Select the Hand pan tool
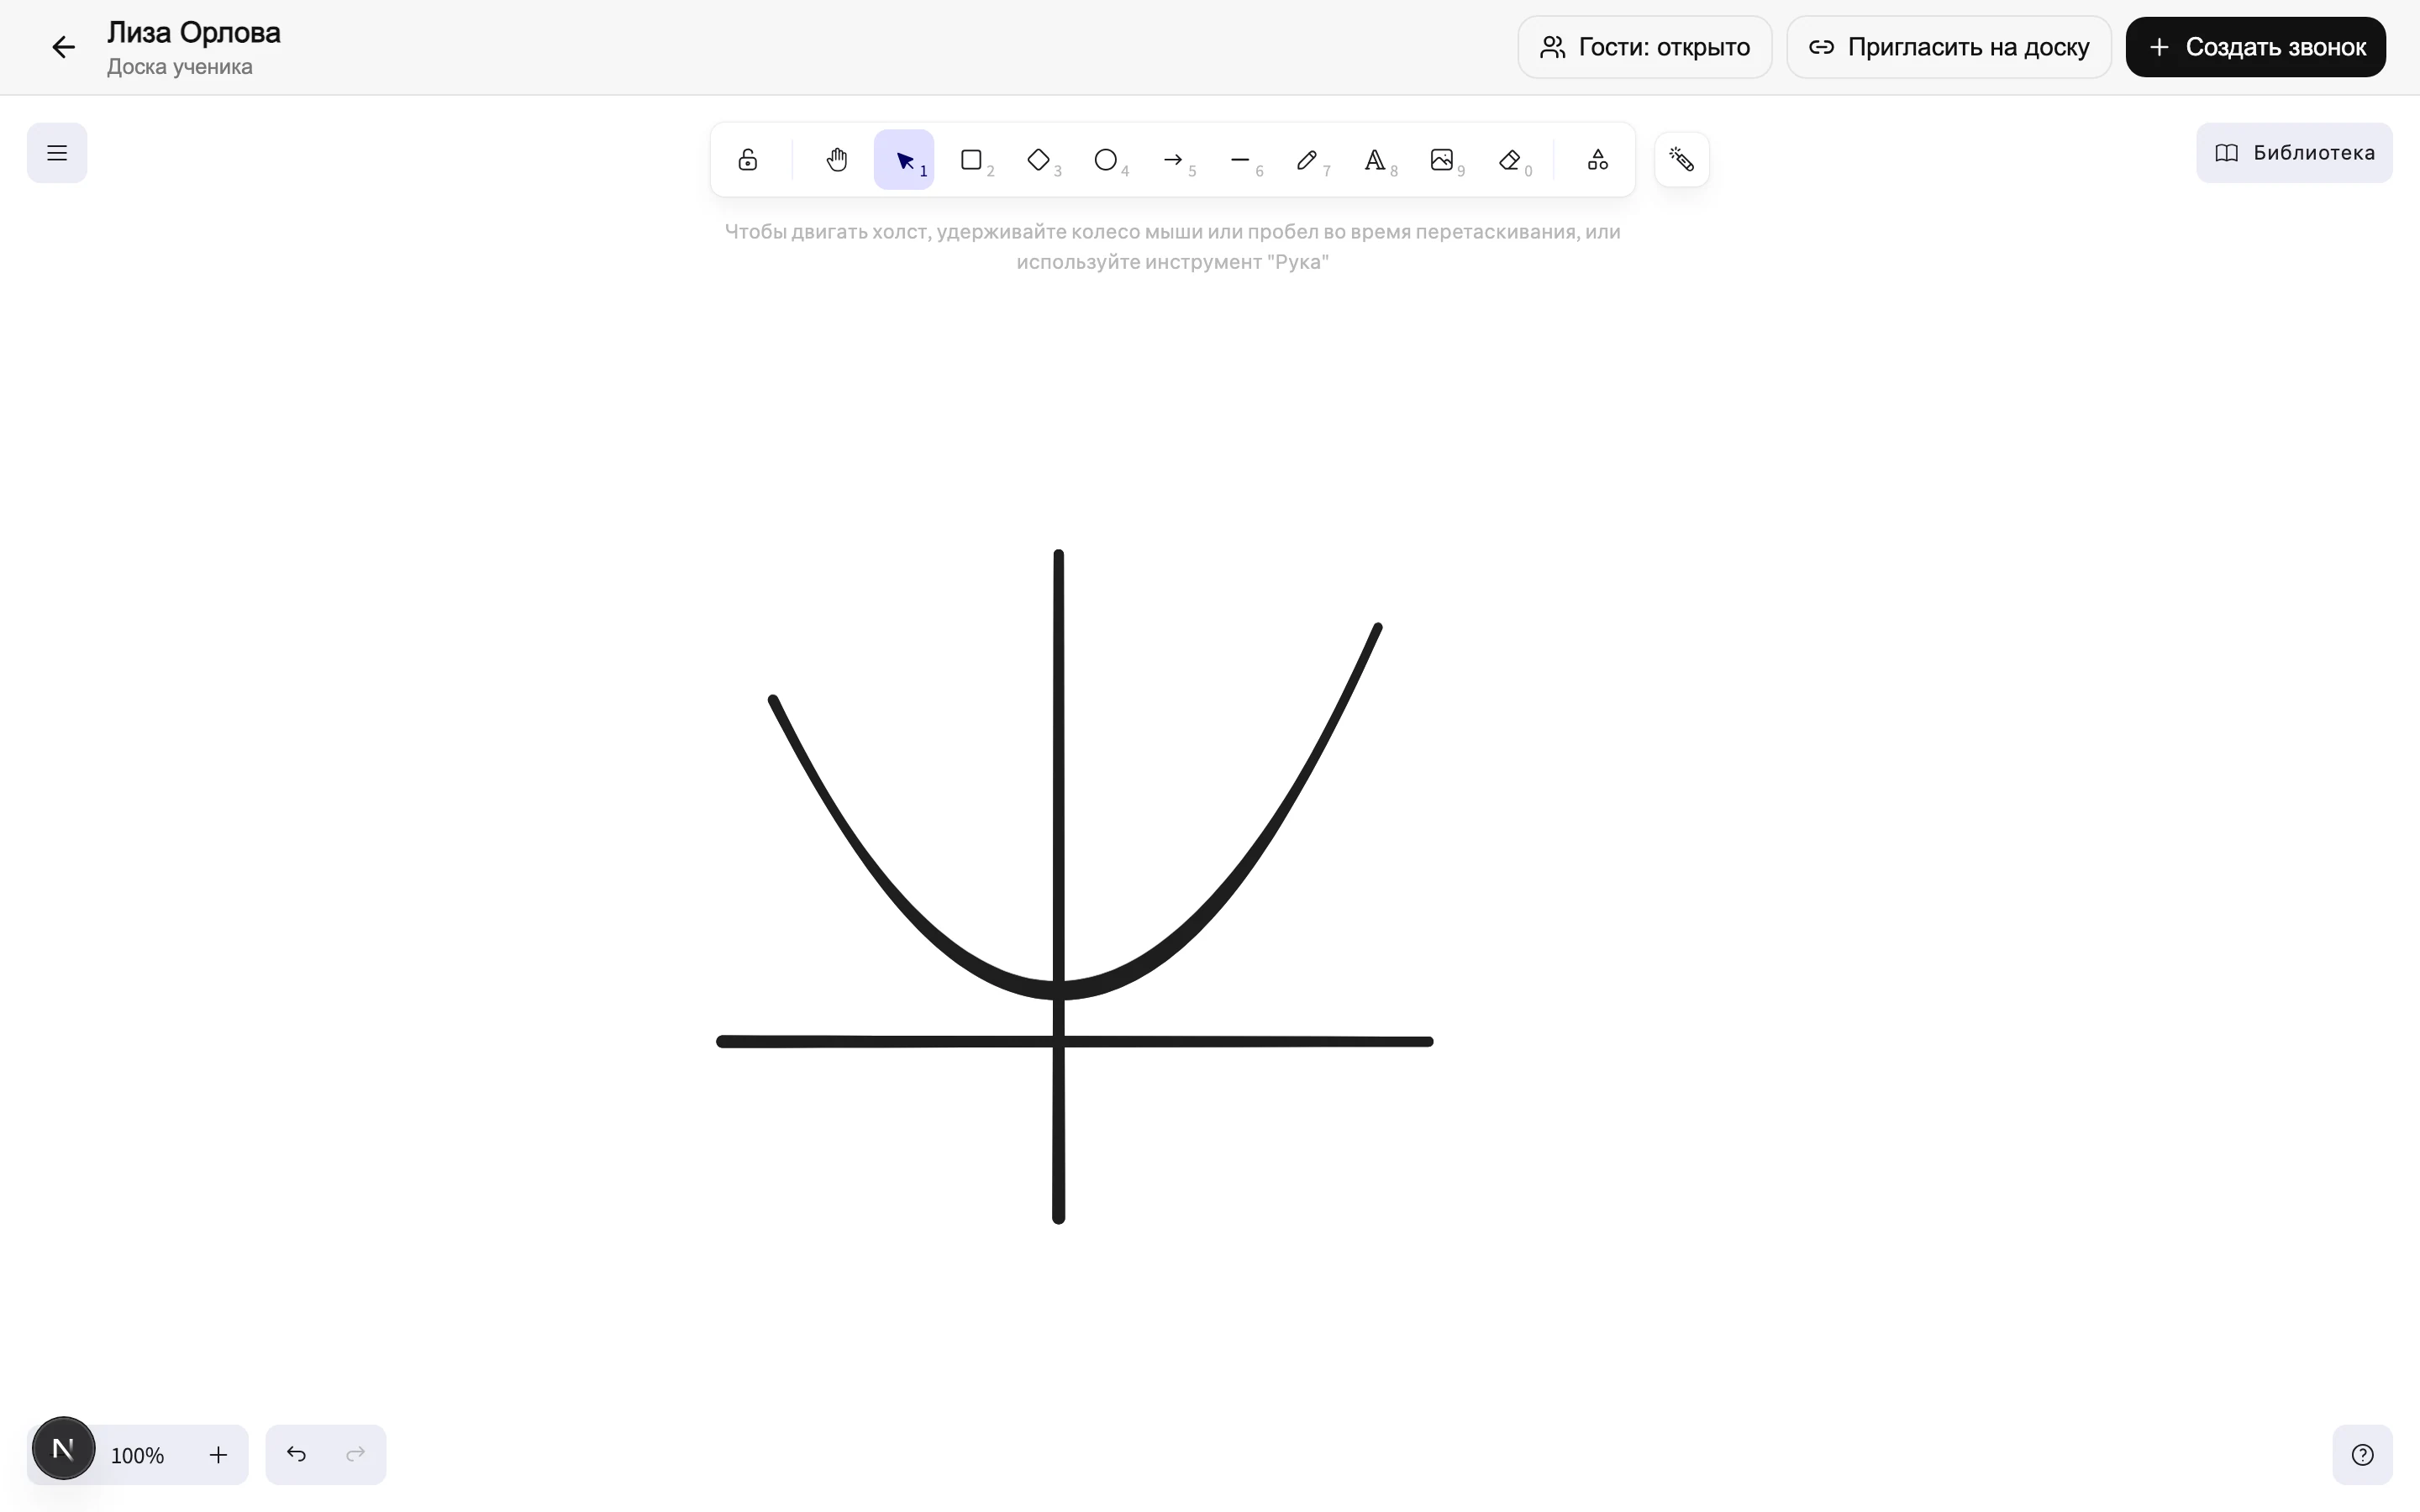This screenshot has width=2420, height=1512. pos(837,160)
